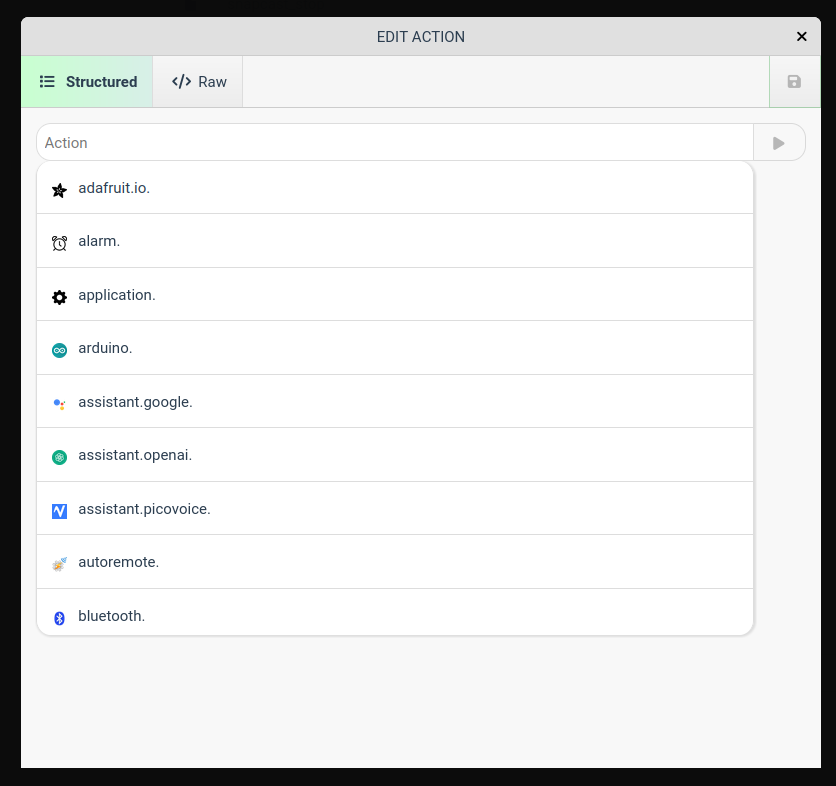This screenshot has height=786, width=836.
Task: Close the Edit Action dialog
Action: click(x=801, y=37)
